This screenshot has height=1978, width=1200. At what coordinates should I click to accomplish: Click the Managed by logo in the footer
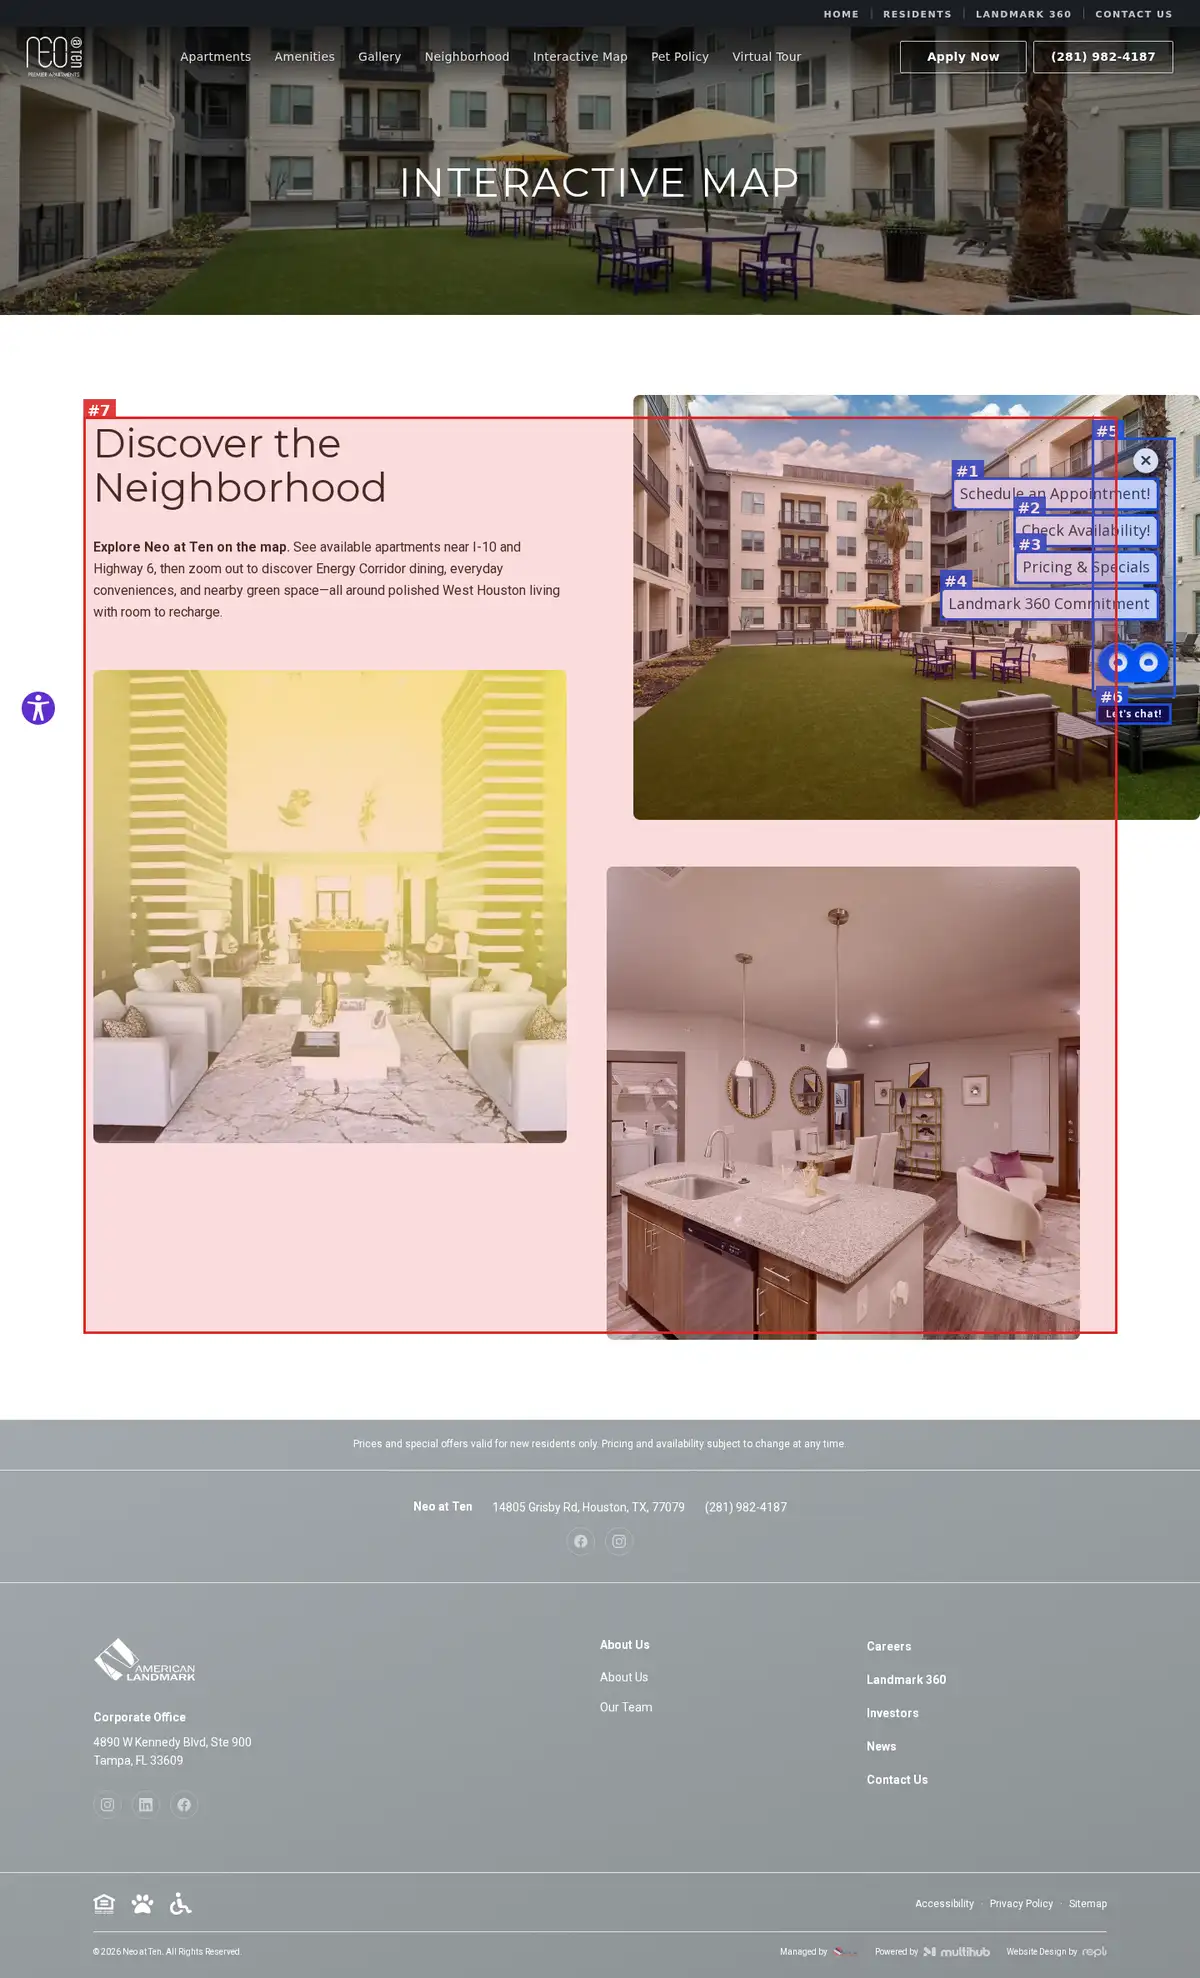pos(845,1951)
